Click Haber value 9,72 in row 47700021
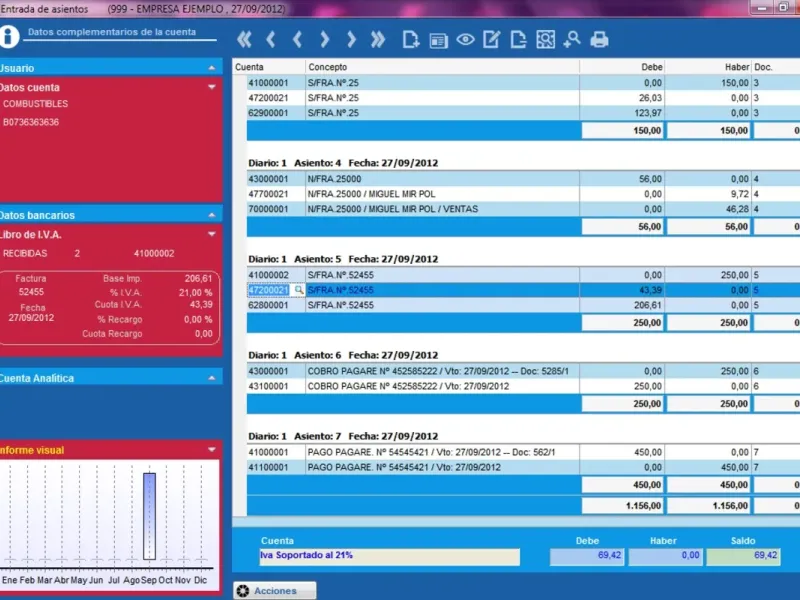The height and width of the screenshot is (600, 800). coord(739,194)
